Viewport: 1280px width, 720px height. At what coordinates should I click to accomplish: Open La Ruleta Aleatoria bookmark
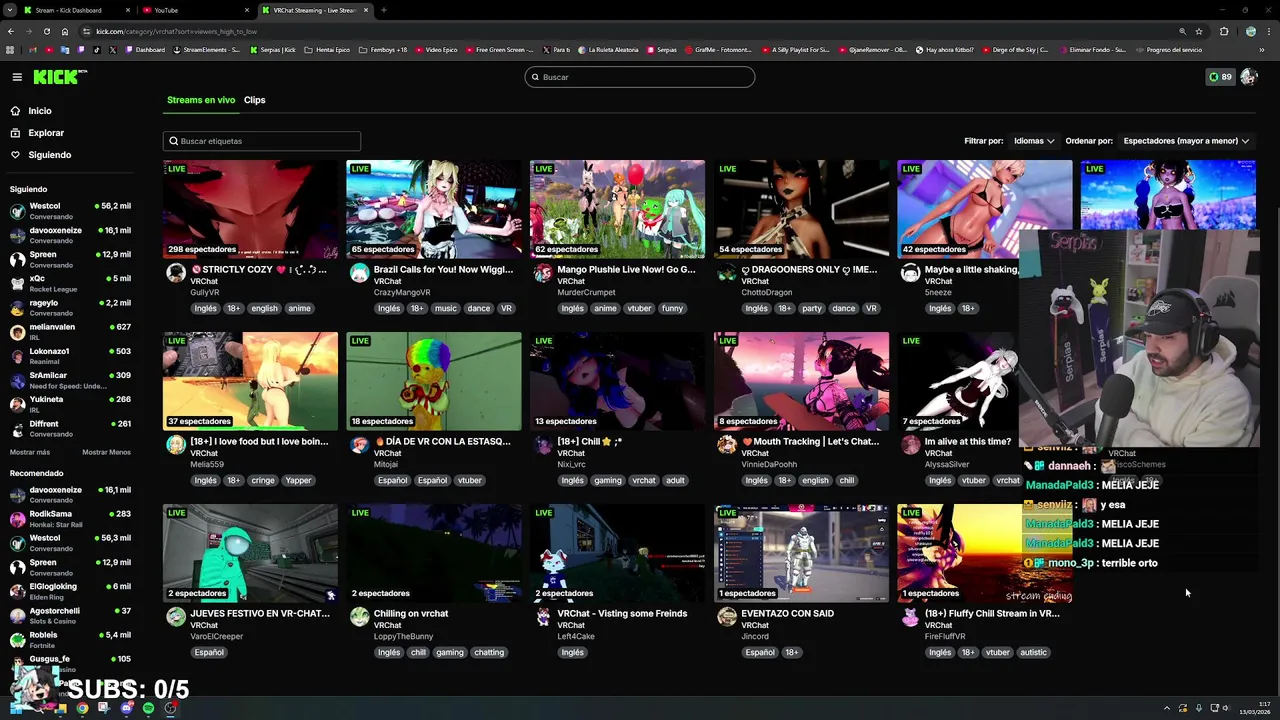click(x=608, y=50)
